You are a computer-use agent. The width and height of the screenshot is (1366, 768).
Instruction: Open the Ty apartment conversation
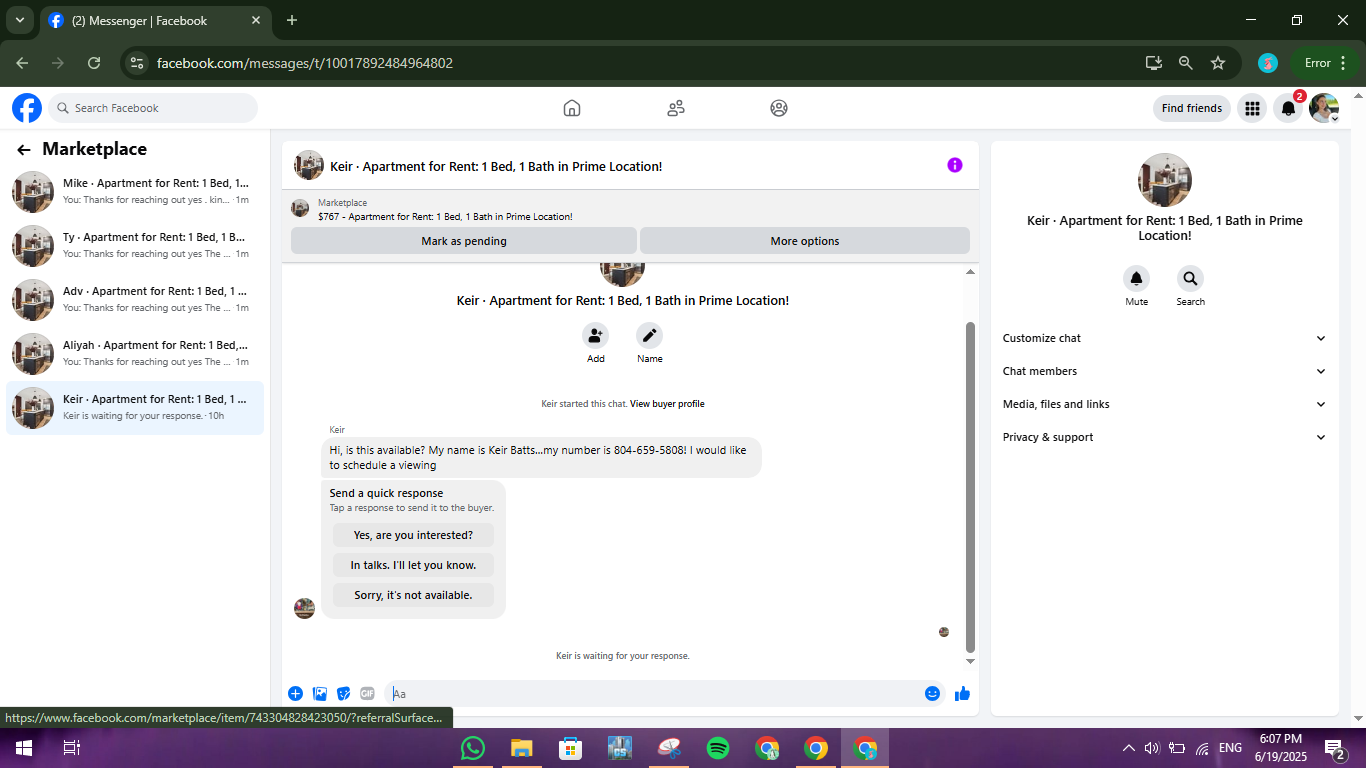point(135,246)
